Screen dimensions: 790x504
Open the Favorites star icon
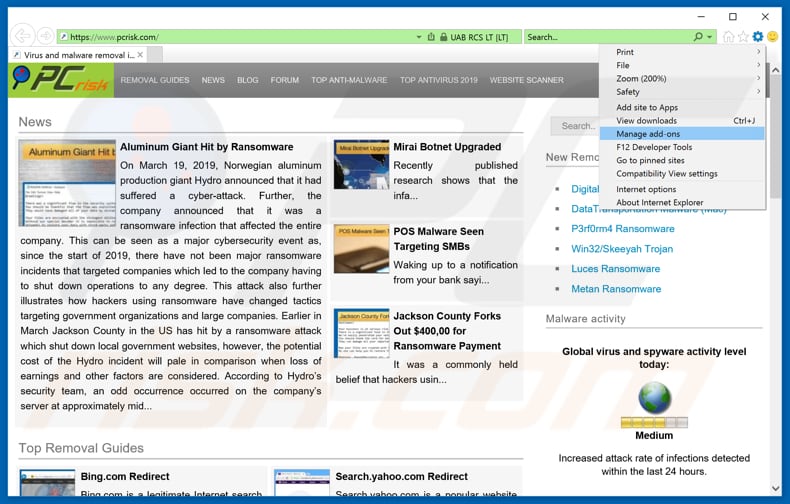point(743,36)
